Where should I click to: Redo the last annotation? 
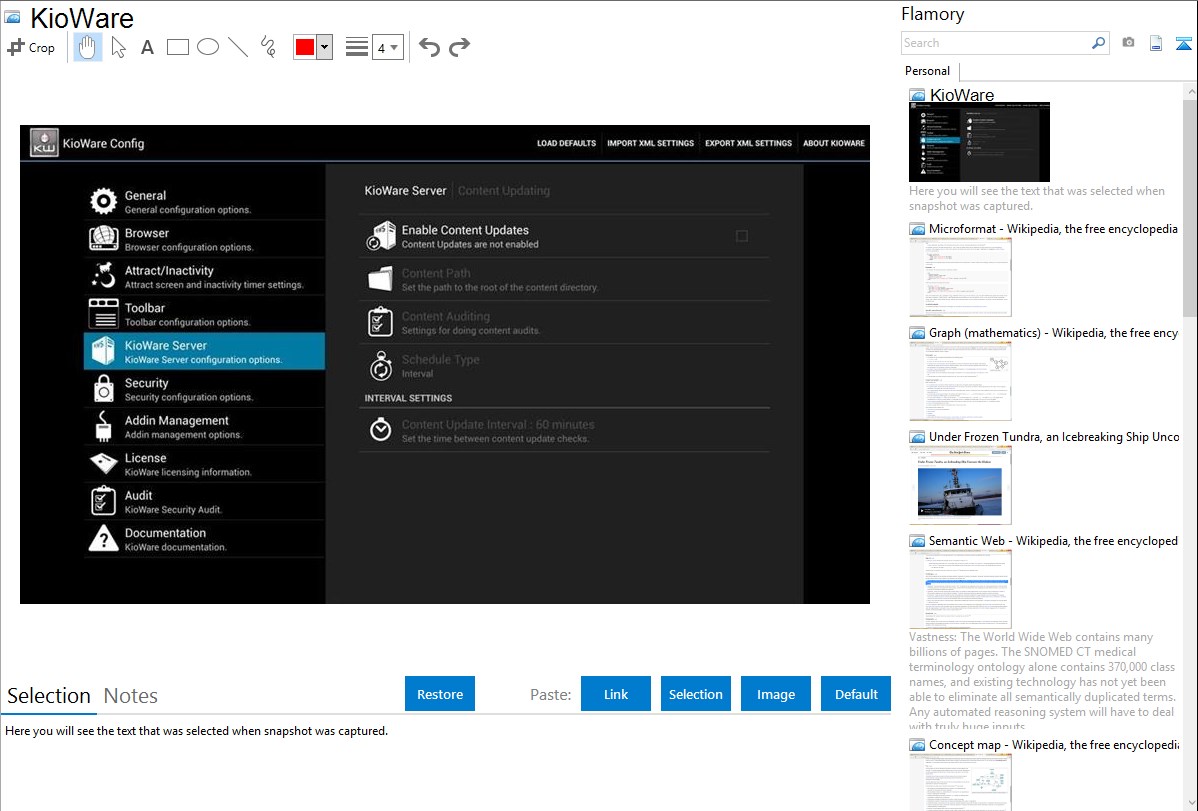[x=459, y=47]
